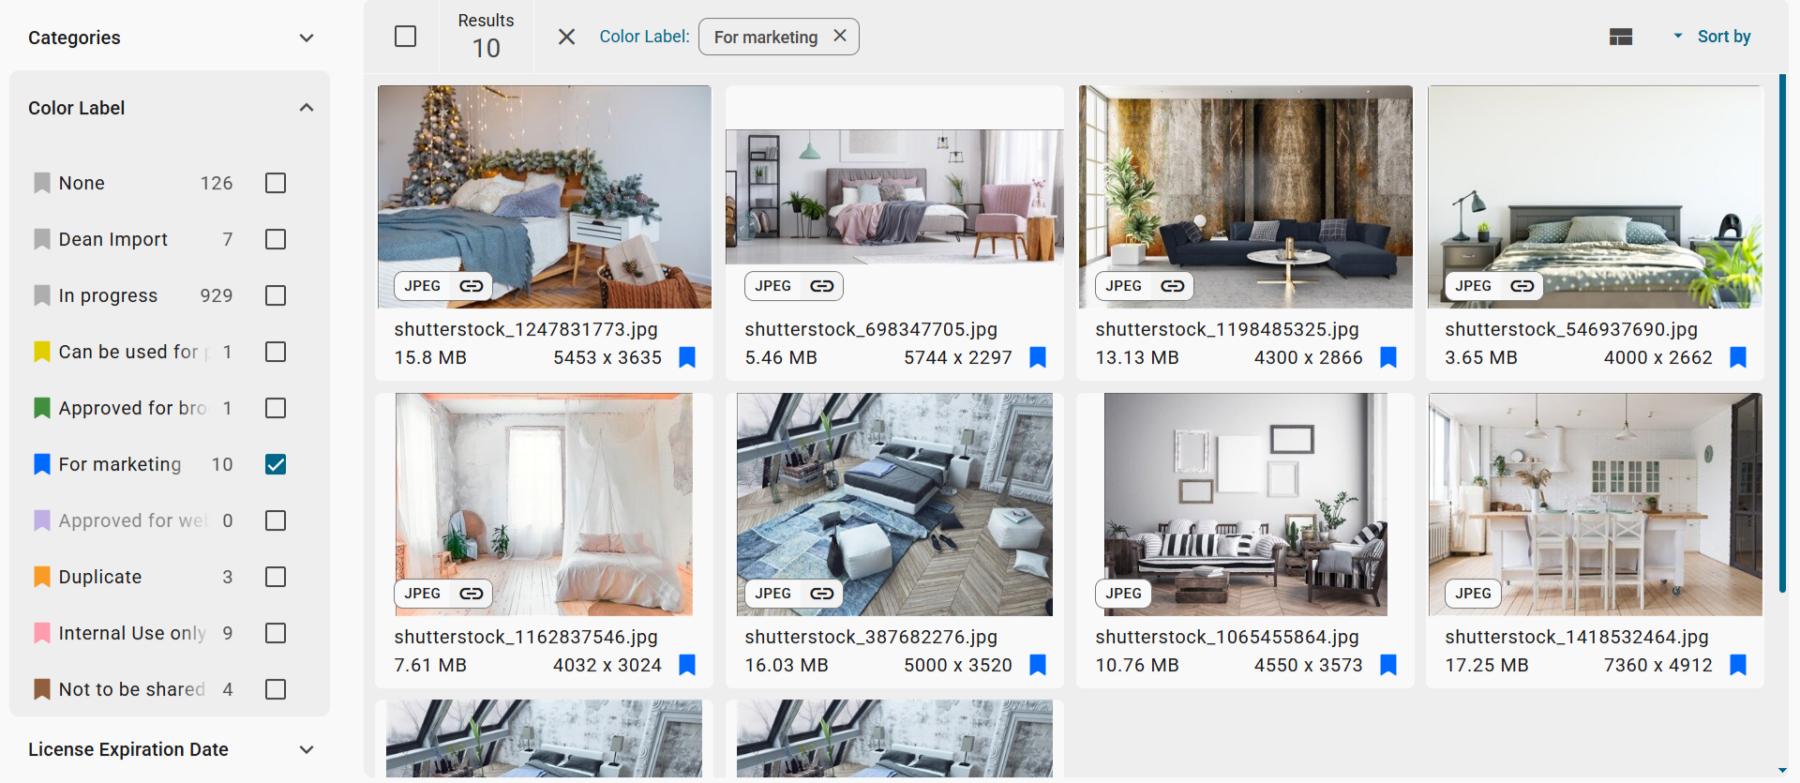Collapse the Color Label section
Image resolution: width=1800 pixels, height=783 pixels.
point(306,108)
